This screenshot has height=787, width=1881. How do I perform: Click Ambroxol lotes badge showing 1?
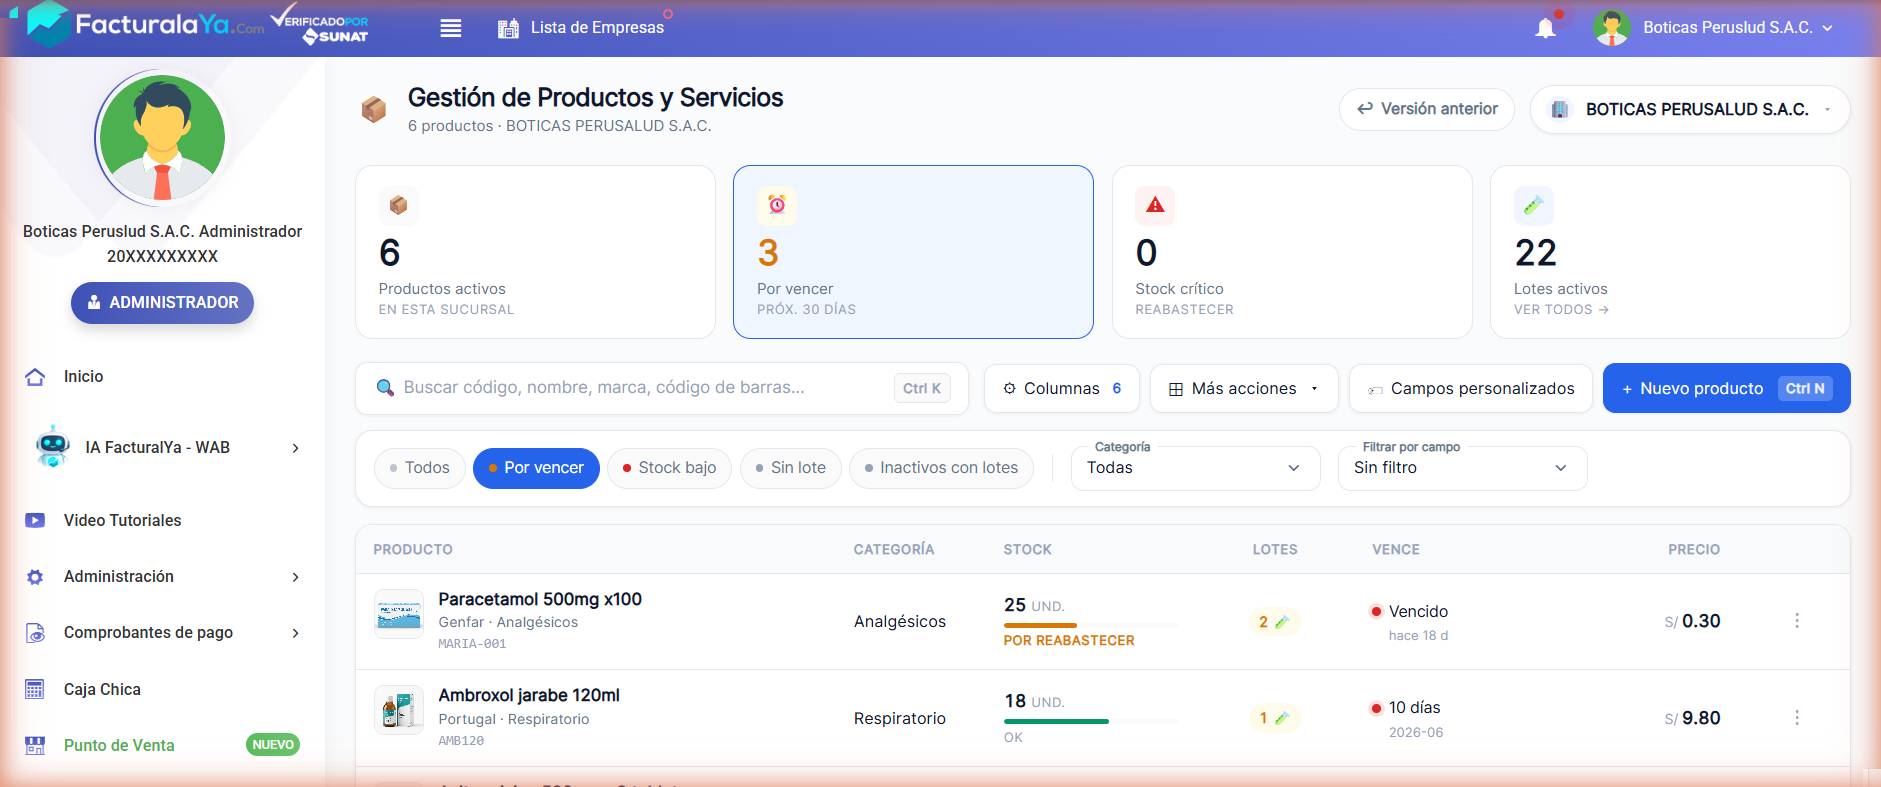(x=1274, y=718)
